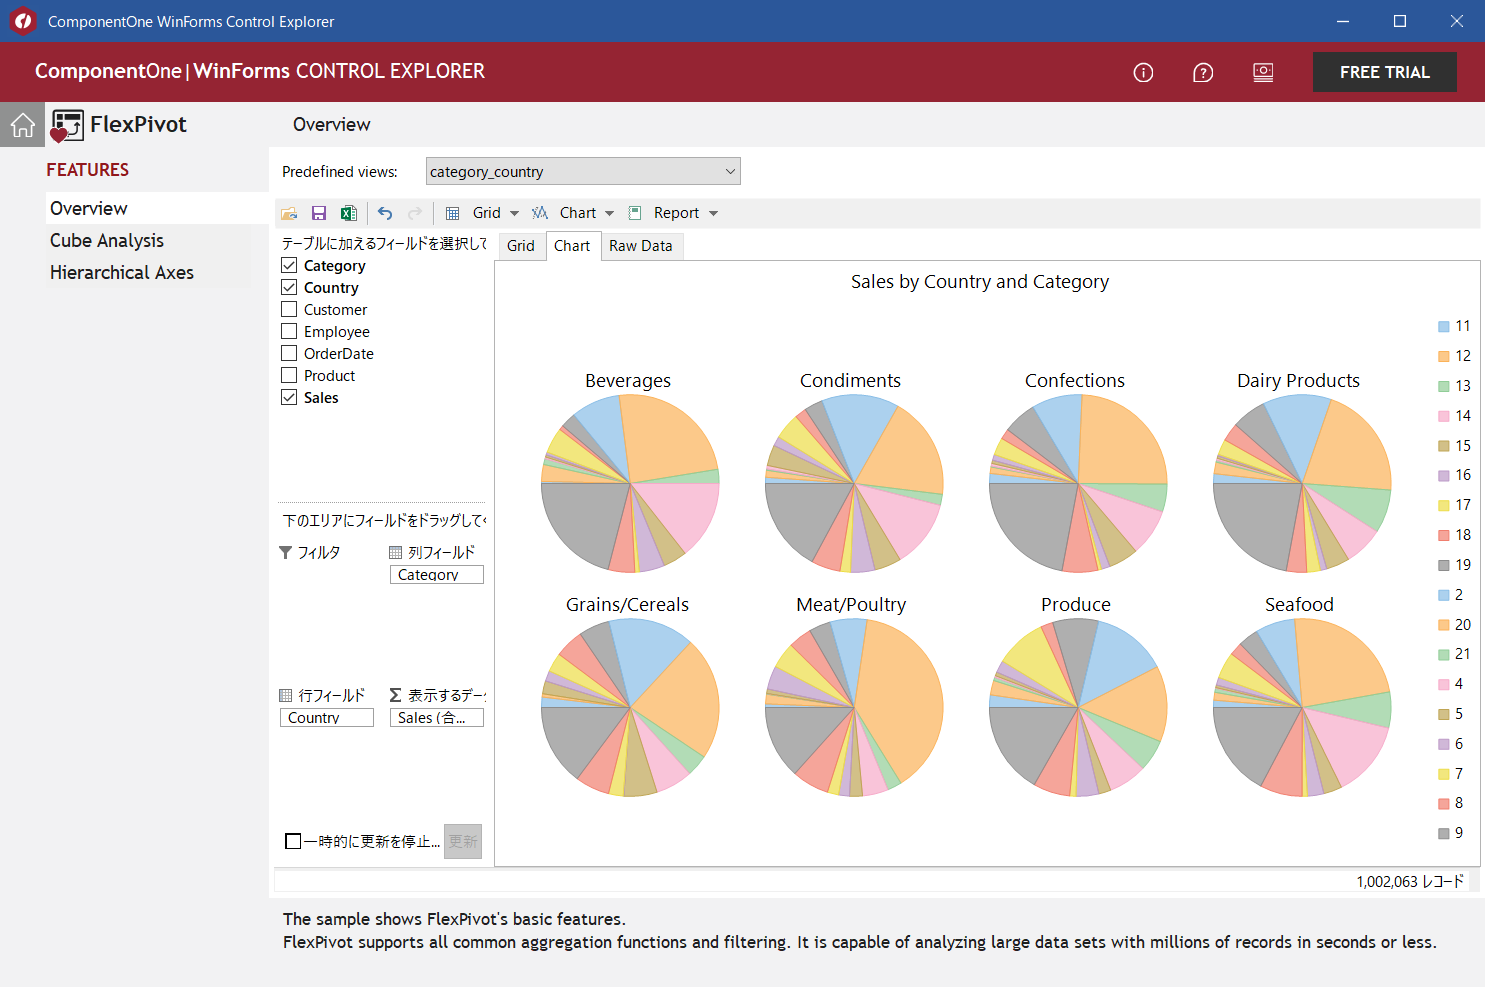Open the help question mark icon
Viewport: 1485px width, 987px height.
pyautogui.click(x=1203, y=72)
